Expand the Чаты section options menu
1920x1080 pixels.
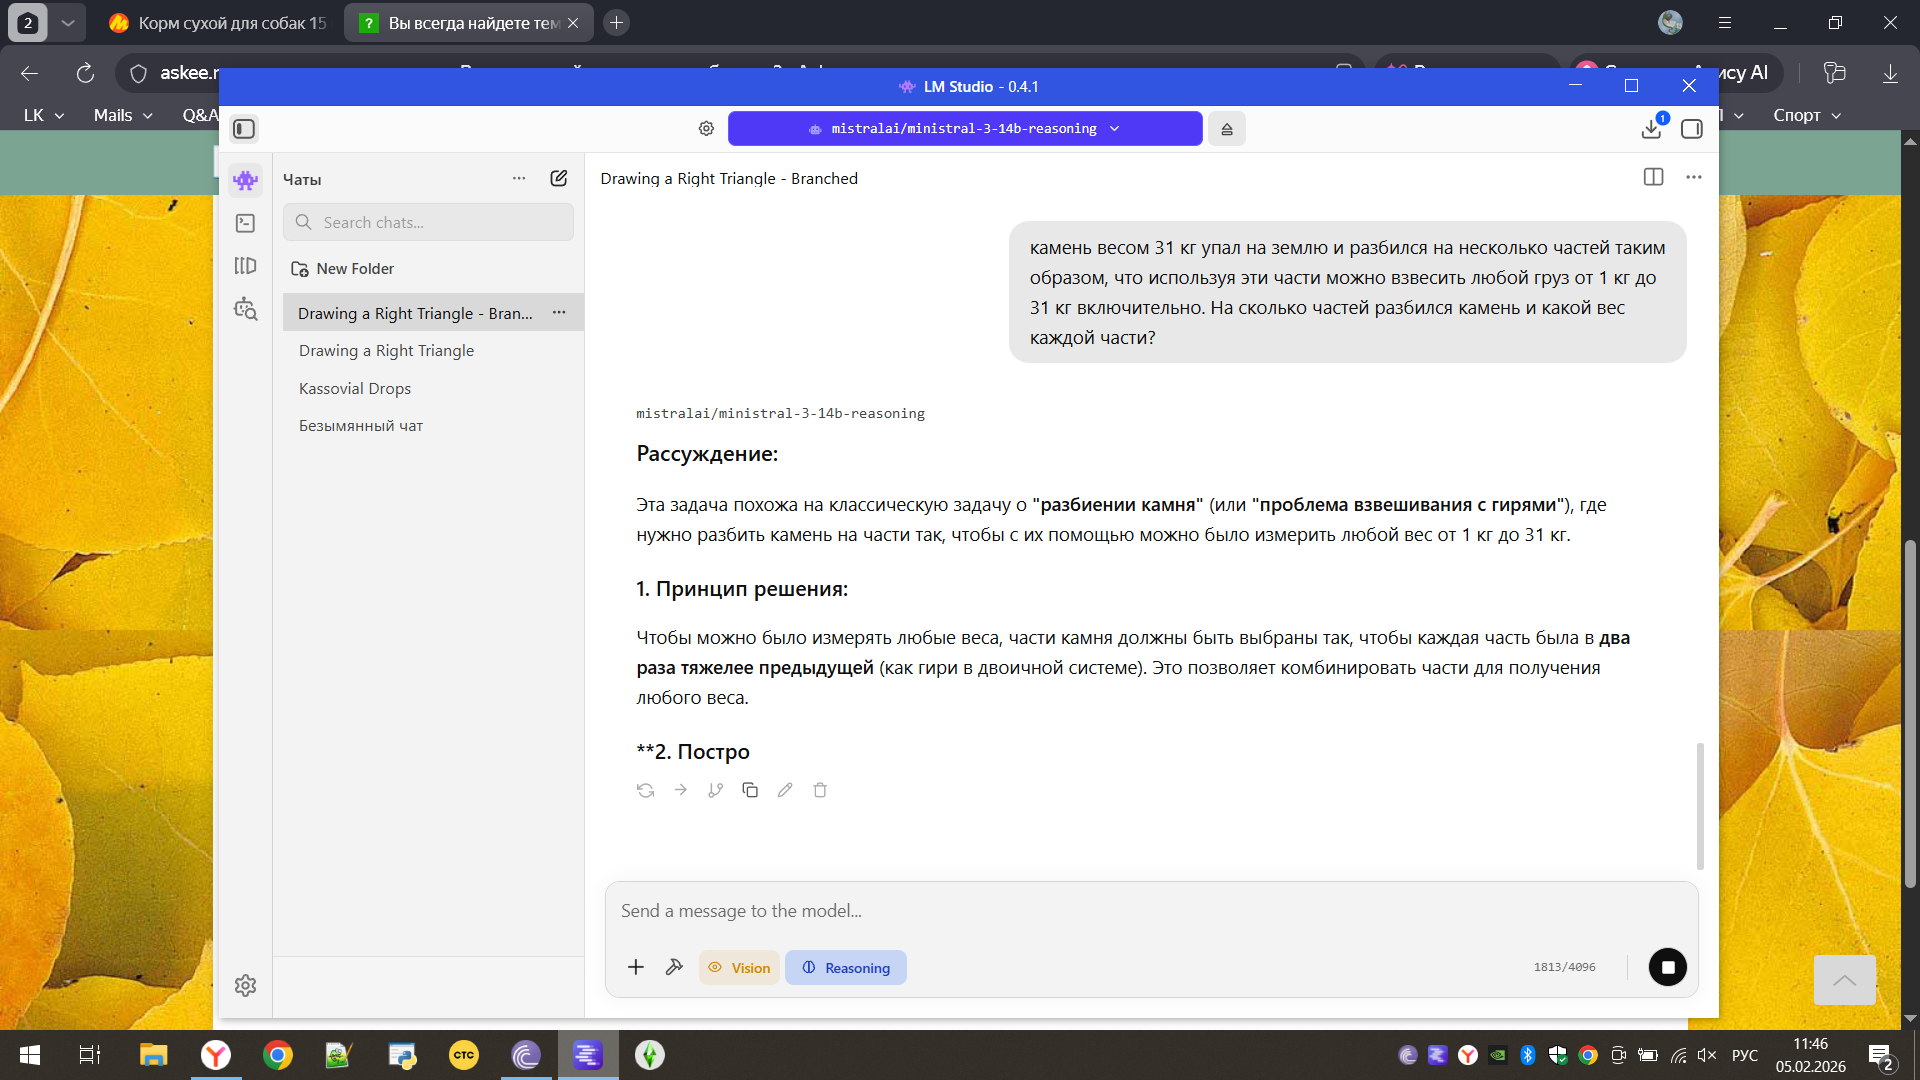(519, 178)
